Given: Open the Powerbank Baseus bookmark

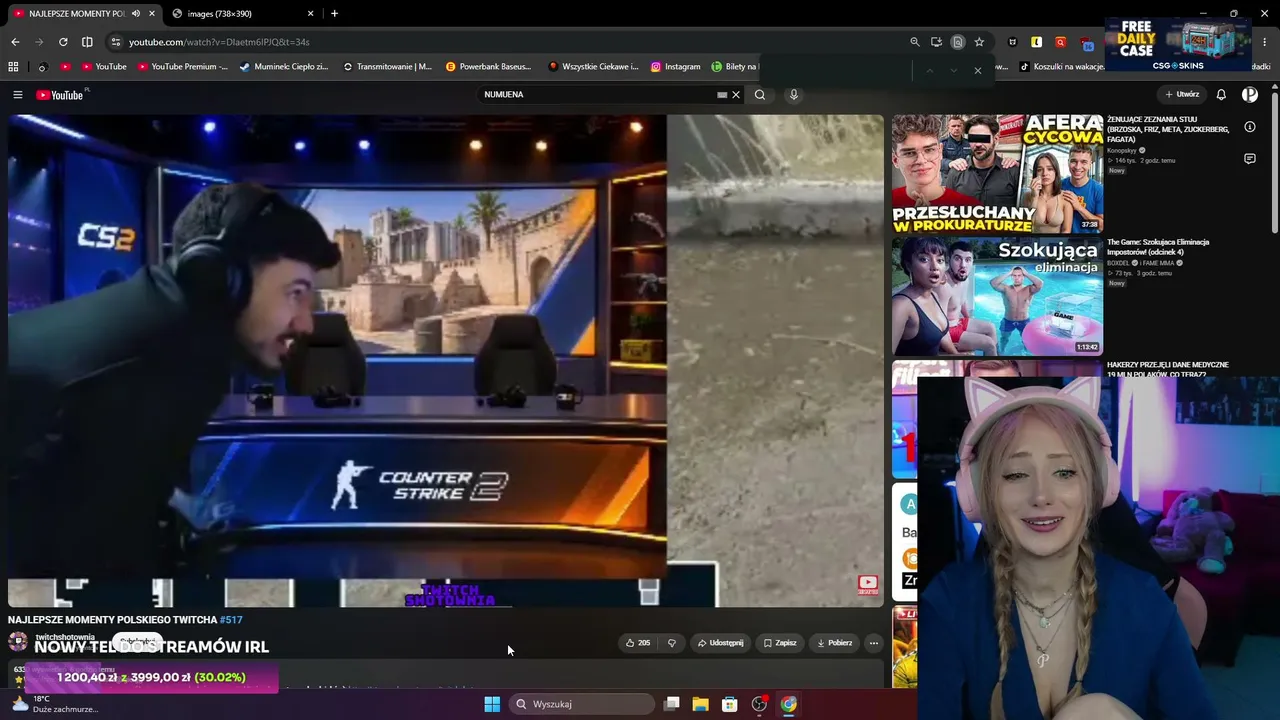Looking at the screenshot, I should point(488,67).
